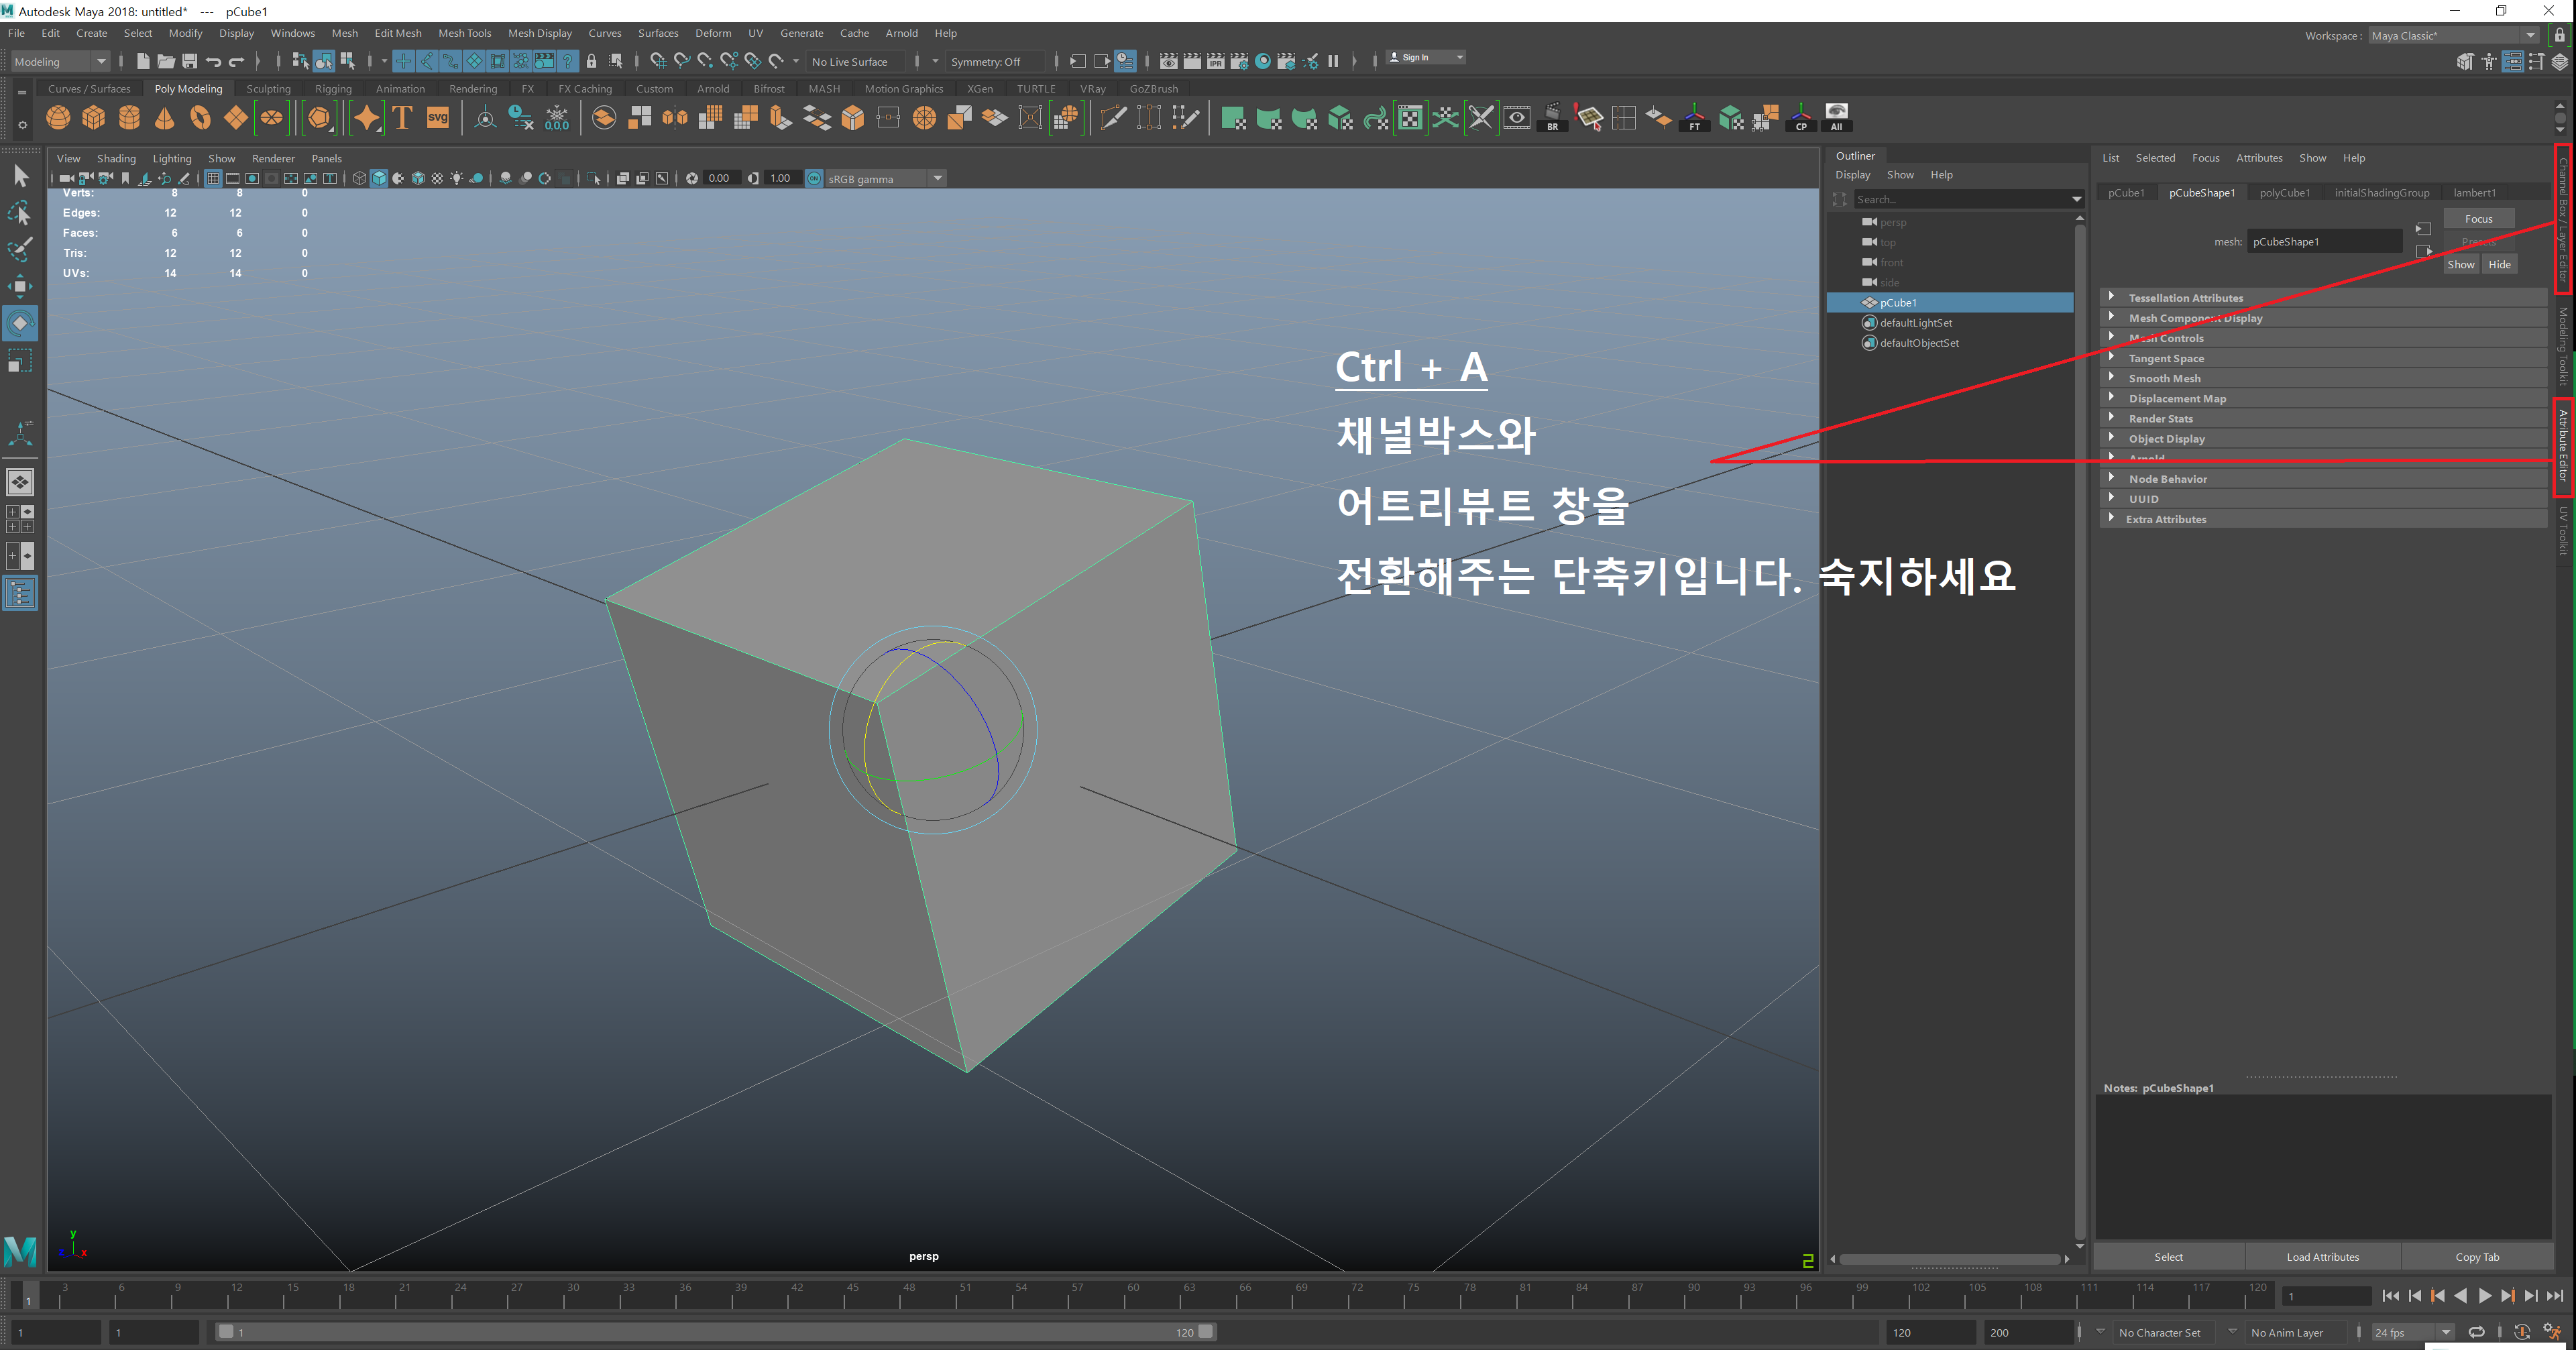The image size is (2576, 1350).
Task: Click the FT axis shelf icon
Action: point(1694,118)
